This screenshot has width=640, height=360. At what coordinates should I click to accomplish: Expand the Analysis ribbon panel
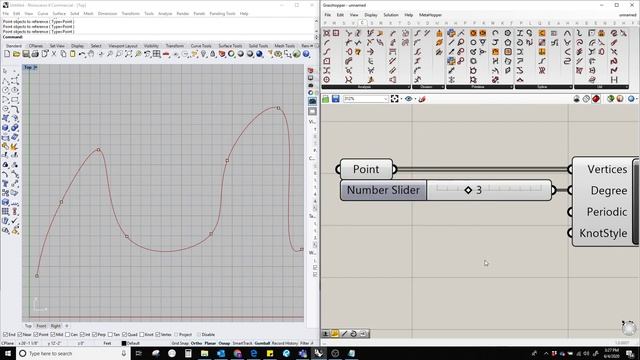point(366,87)
